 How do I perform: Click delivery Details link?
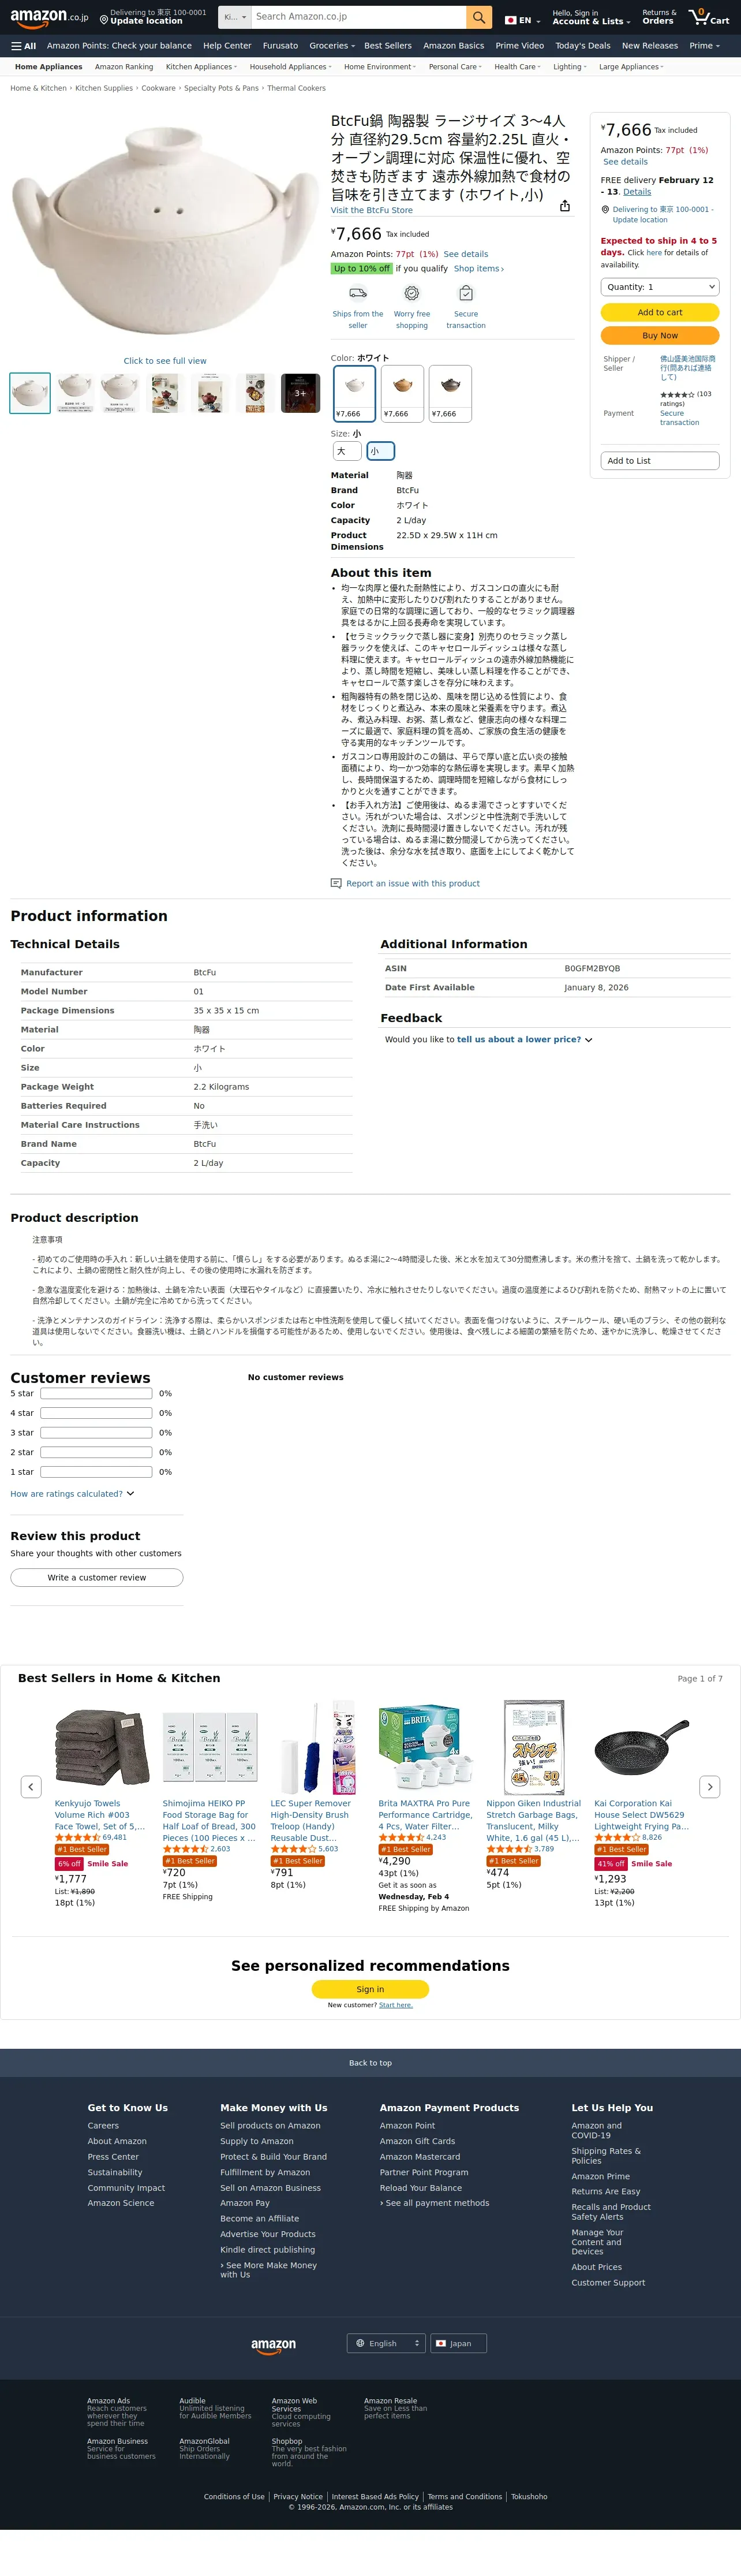click(x=637, y=192)
